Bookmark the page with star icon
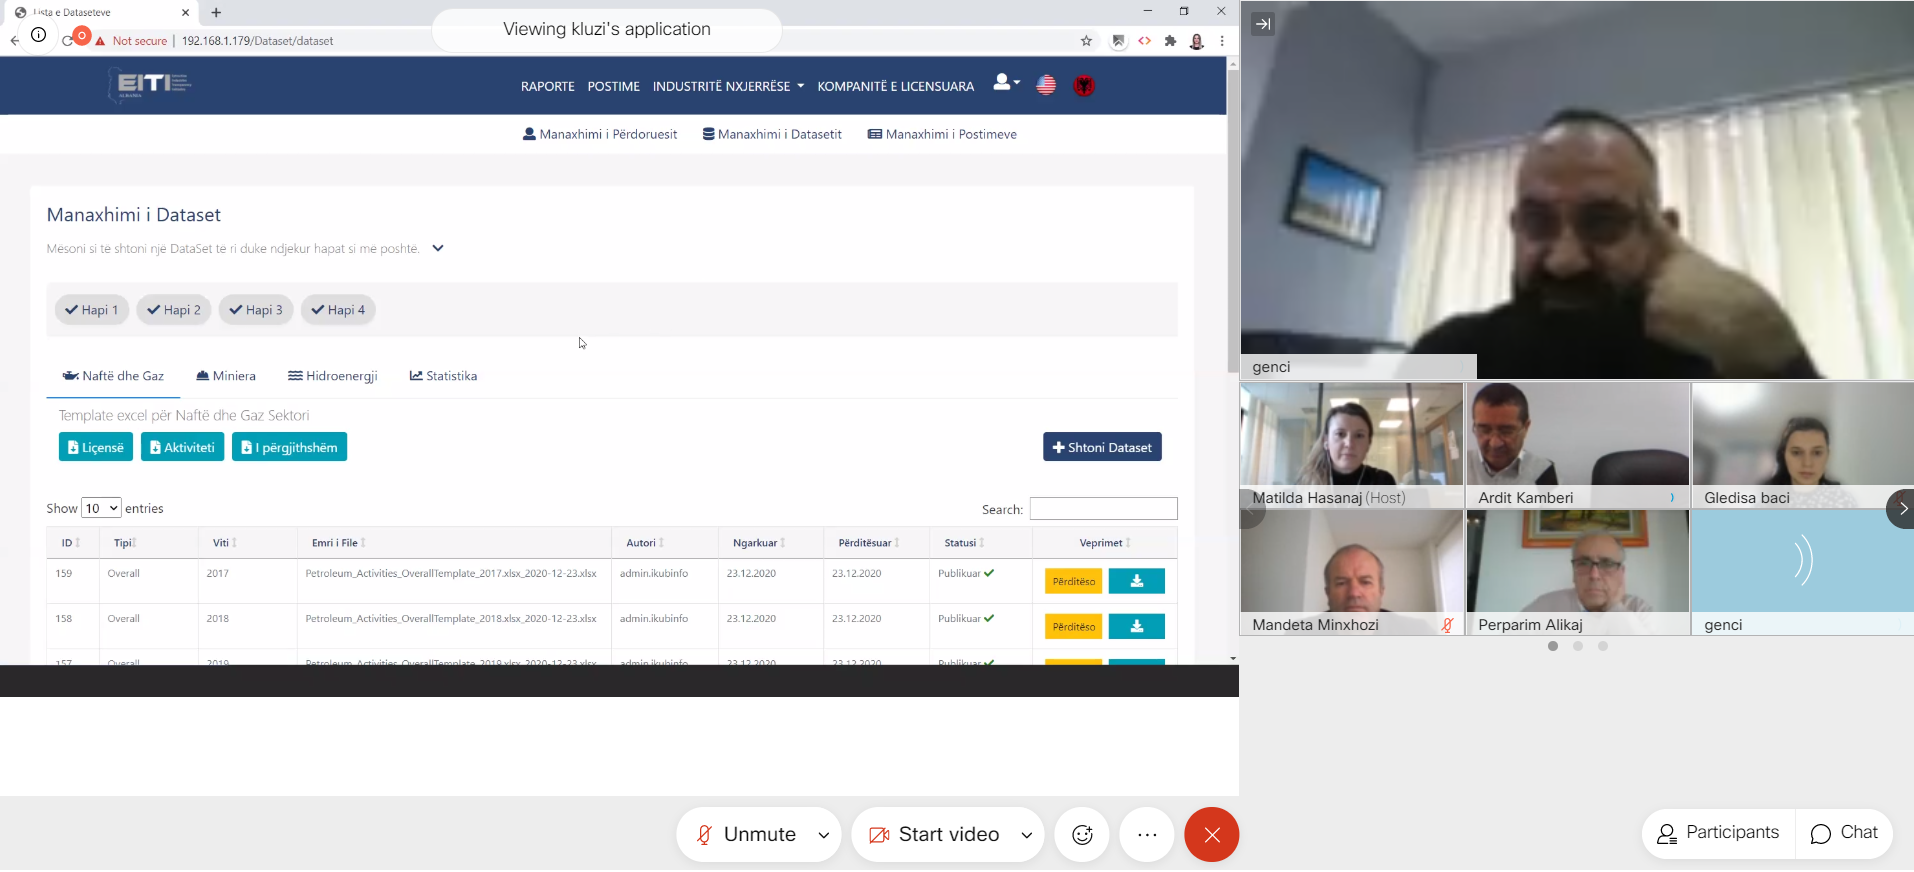The image size is (1914, 872). pyautogui.click(x=1086, y=41)
